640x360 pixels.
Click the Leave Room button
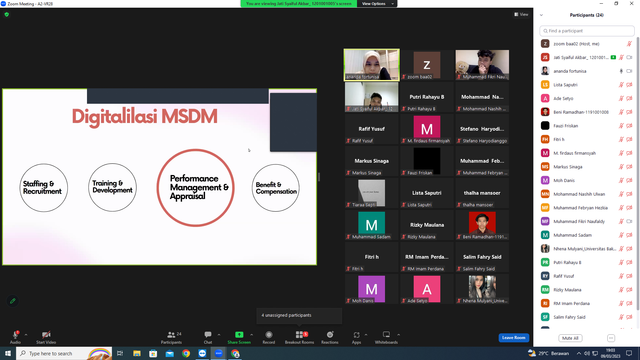coord(513,338)
